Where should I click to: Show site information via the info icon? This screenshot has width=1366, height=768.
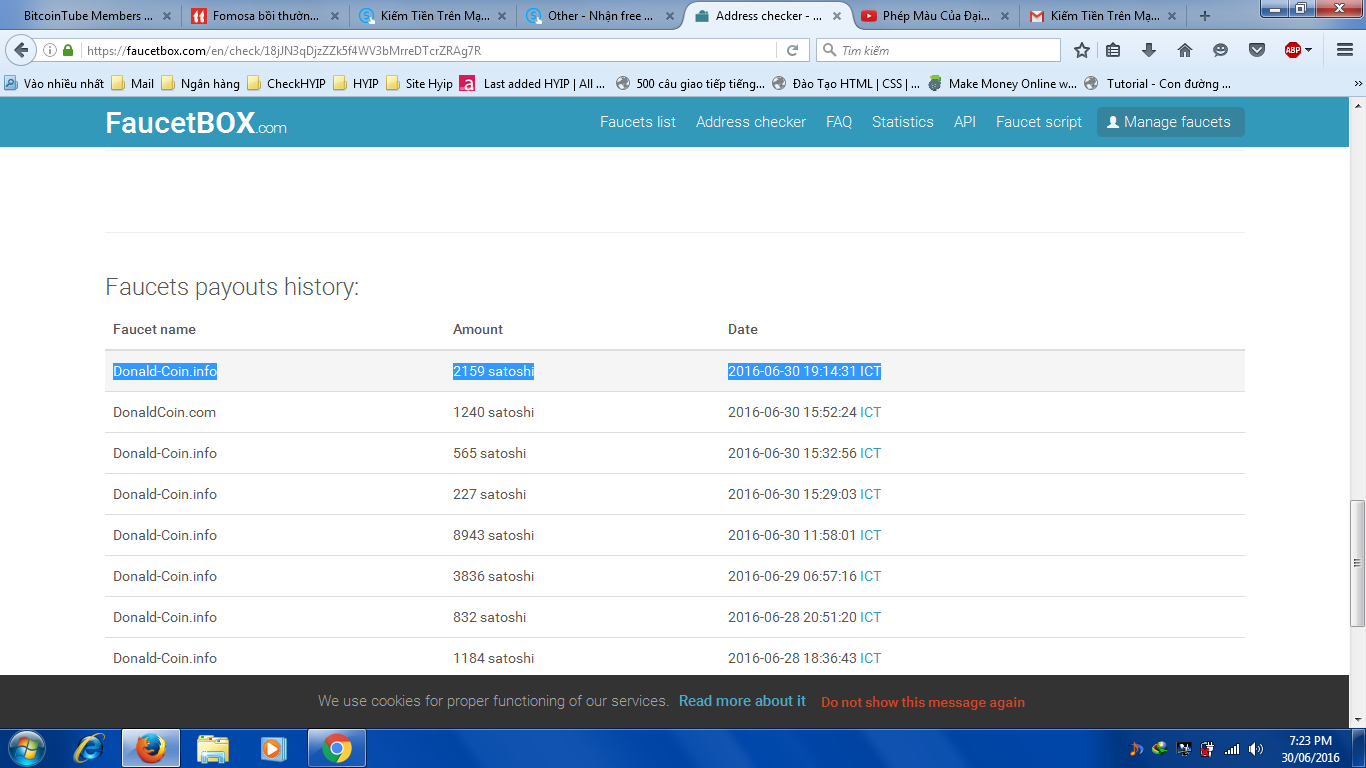pyautogui.click(x=50, y=50)
